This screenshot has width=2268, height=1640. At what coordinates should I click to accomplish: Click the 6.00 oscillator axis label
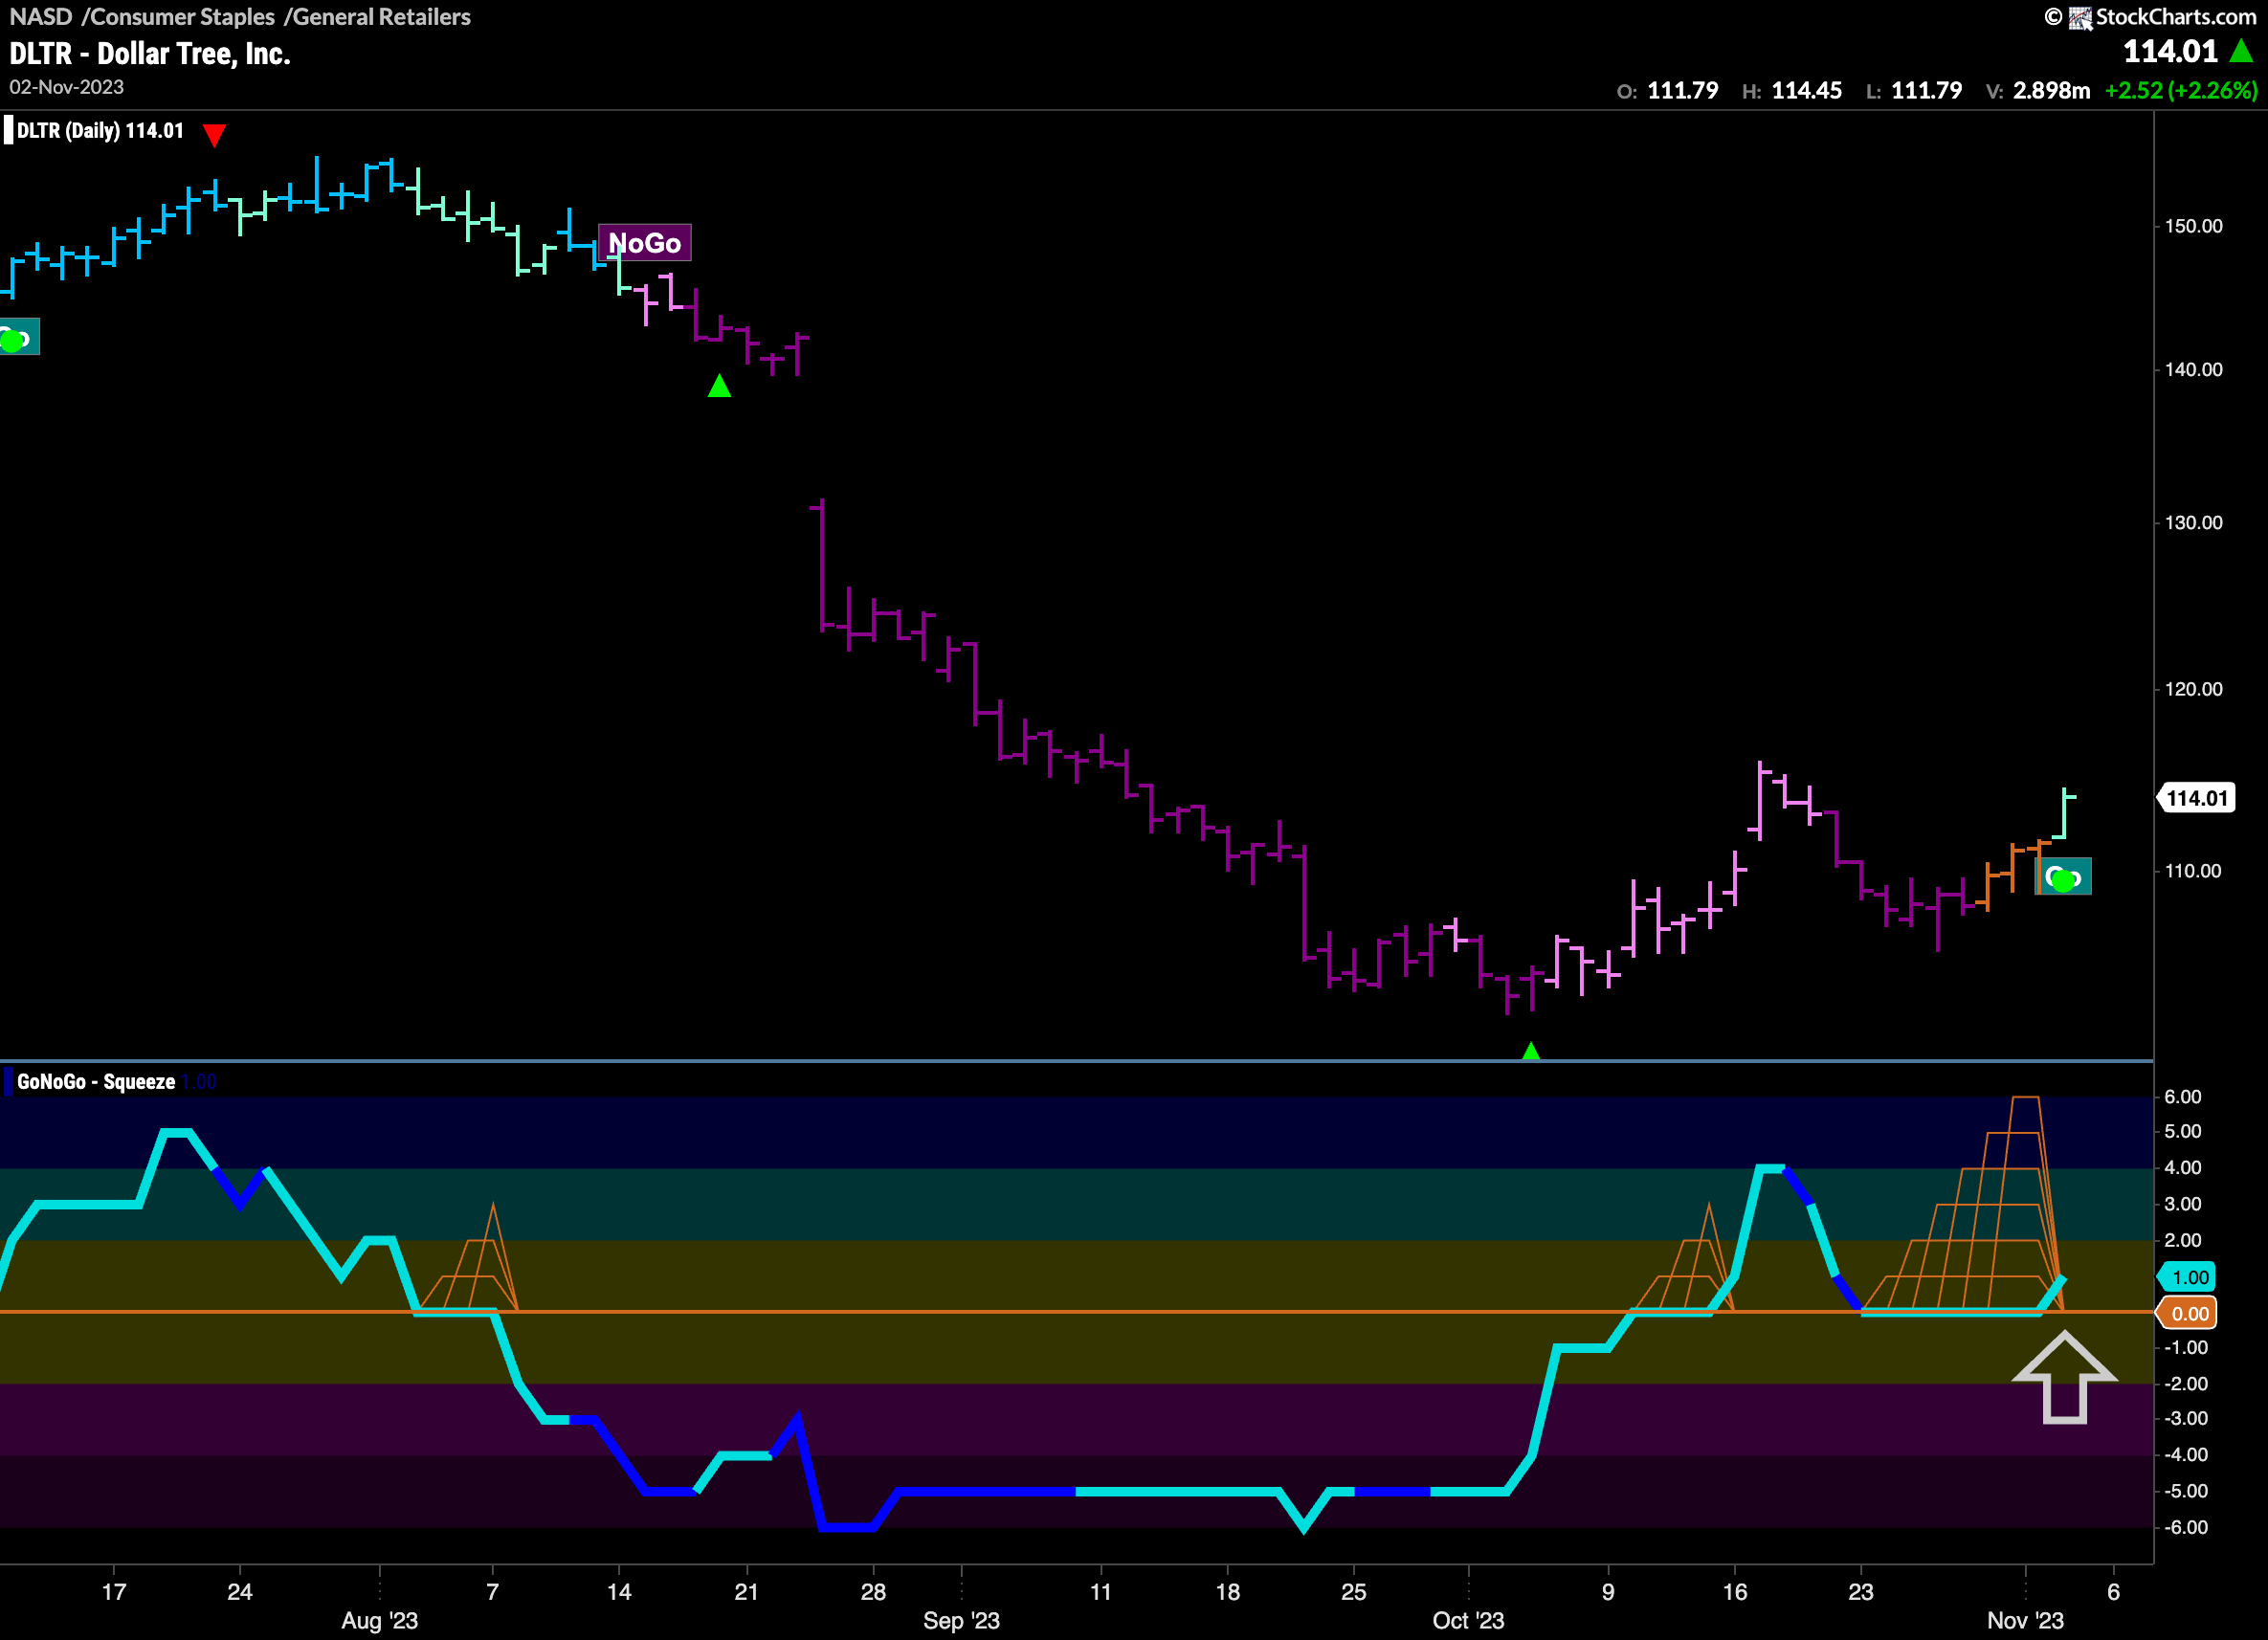[x=2182, y=1097]
